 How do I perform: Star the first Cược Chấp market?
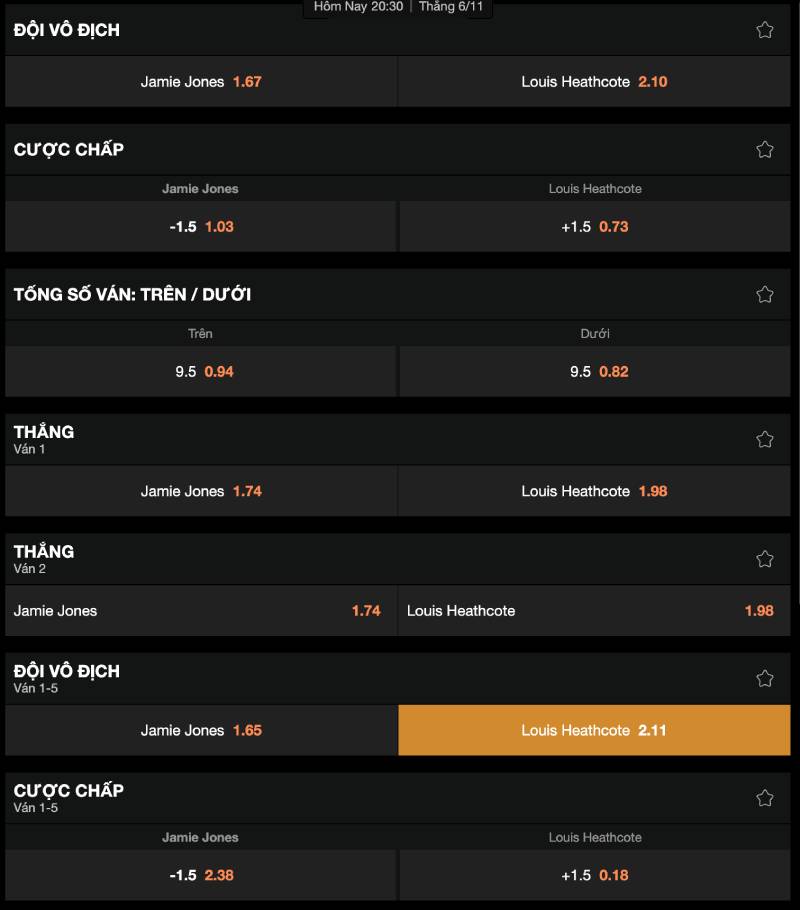tap(765, 149)
